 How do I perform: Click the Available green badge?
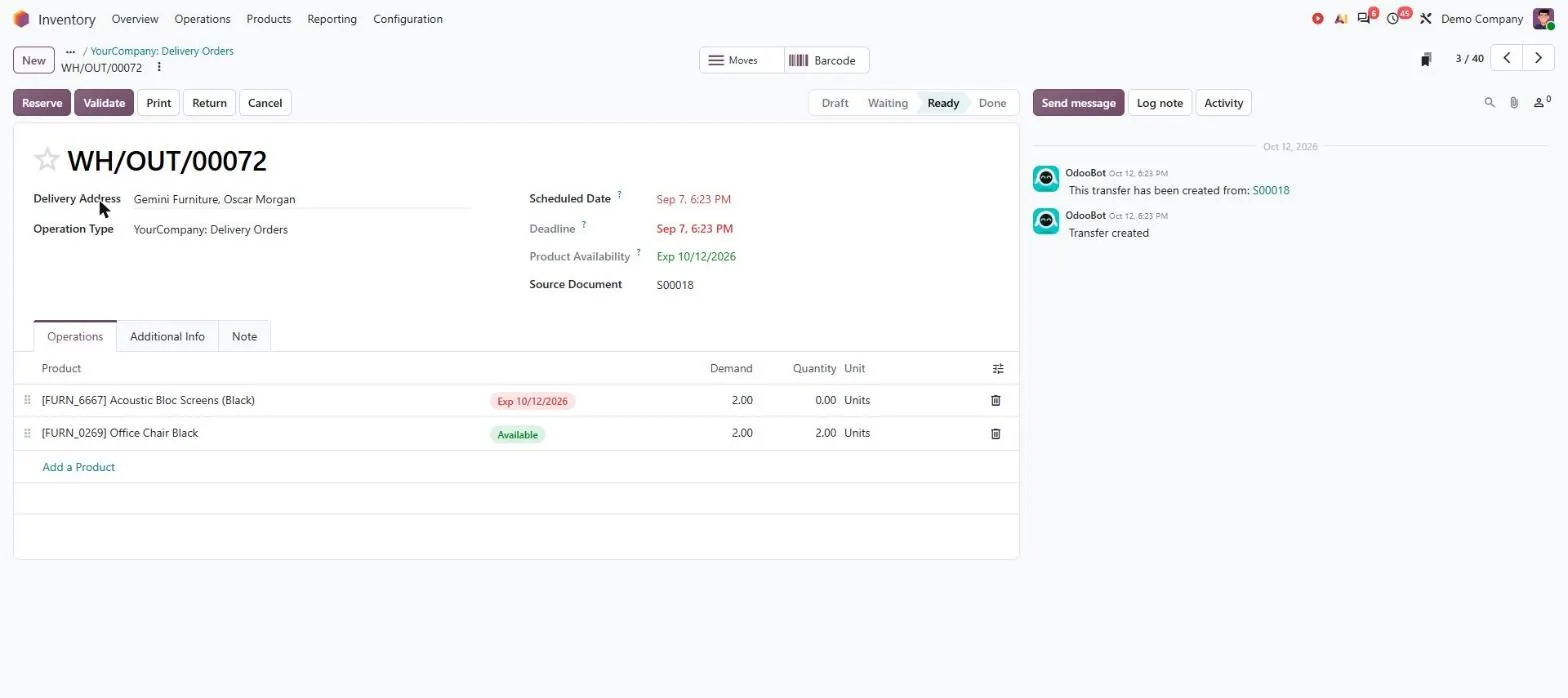tap(517, 435)
